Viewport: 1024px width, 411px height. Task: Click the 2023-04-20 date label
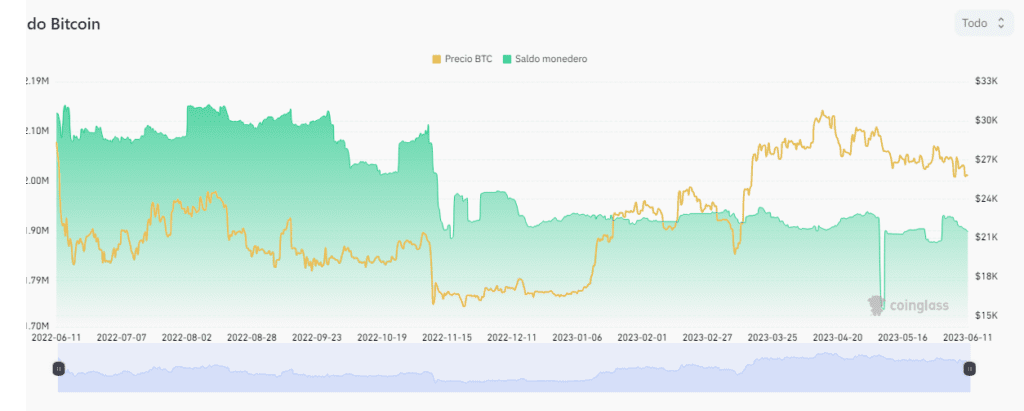coord(837,338)
